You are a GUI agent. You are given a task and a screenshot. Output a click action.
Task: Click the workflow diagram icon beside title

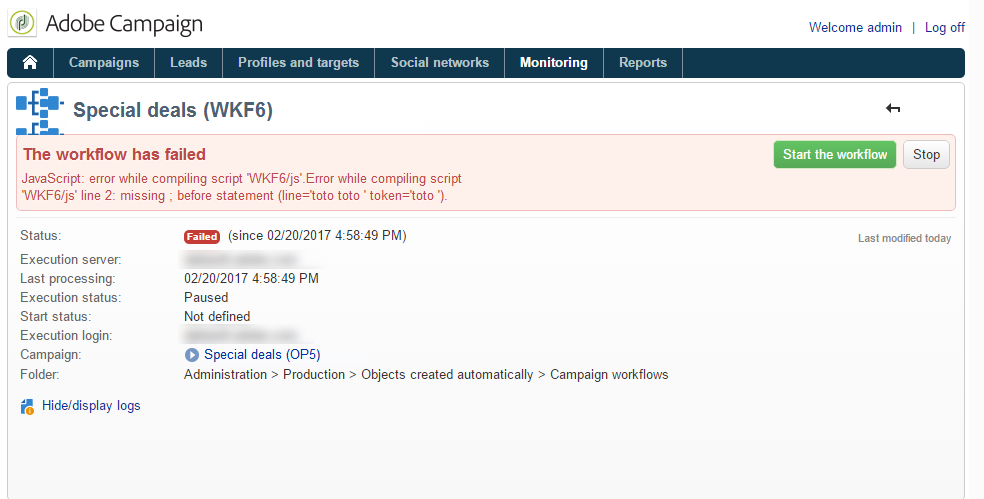(40, 110)
